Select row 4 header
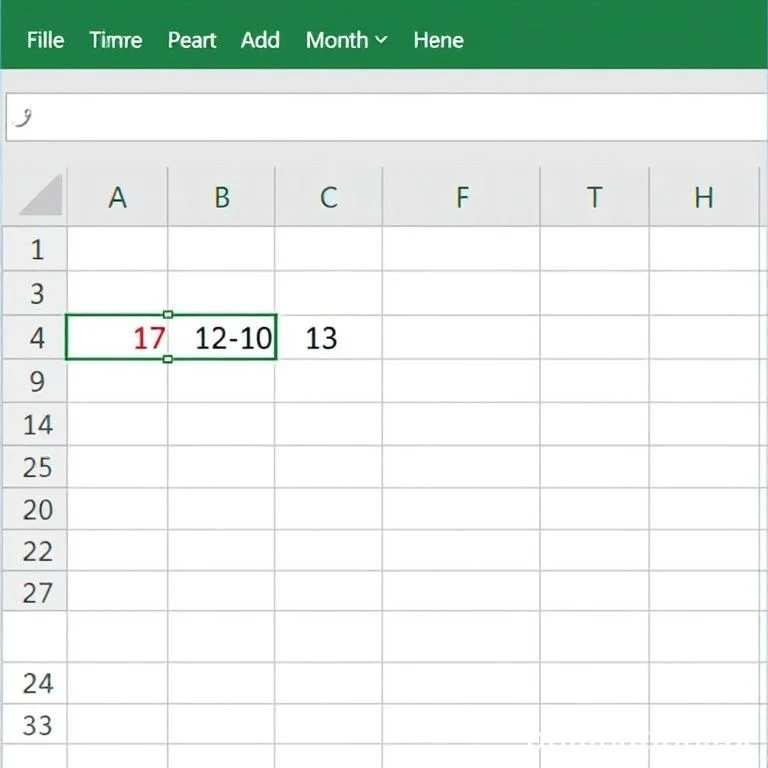This screenshot has width=768, height=768. coord(36,338)
